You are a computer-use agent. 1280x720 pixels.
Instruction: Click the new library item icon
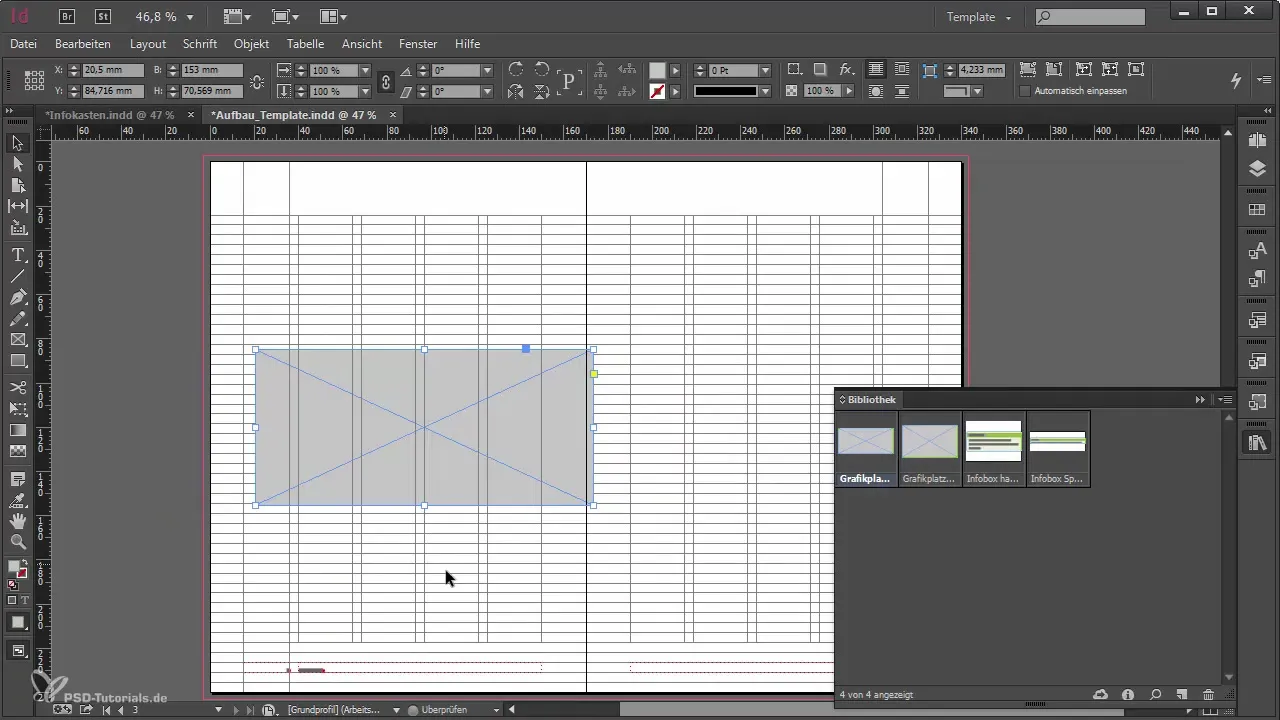[x=1181, y=694]
